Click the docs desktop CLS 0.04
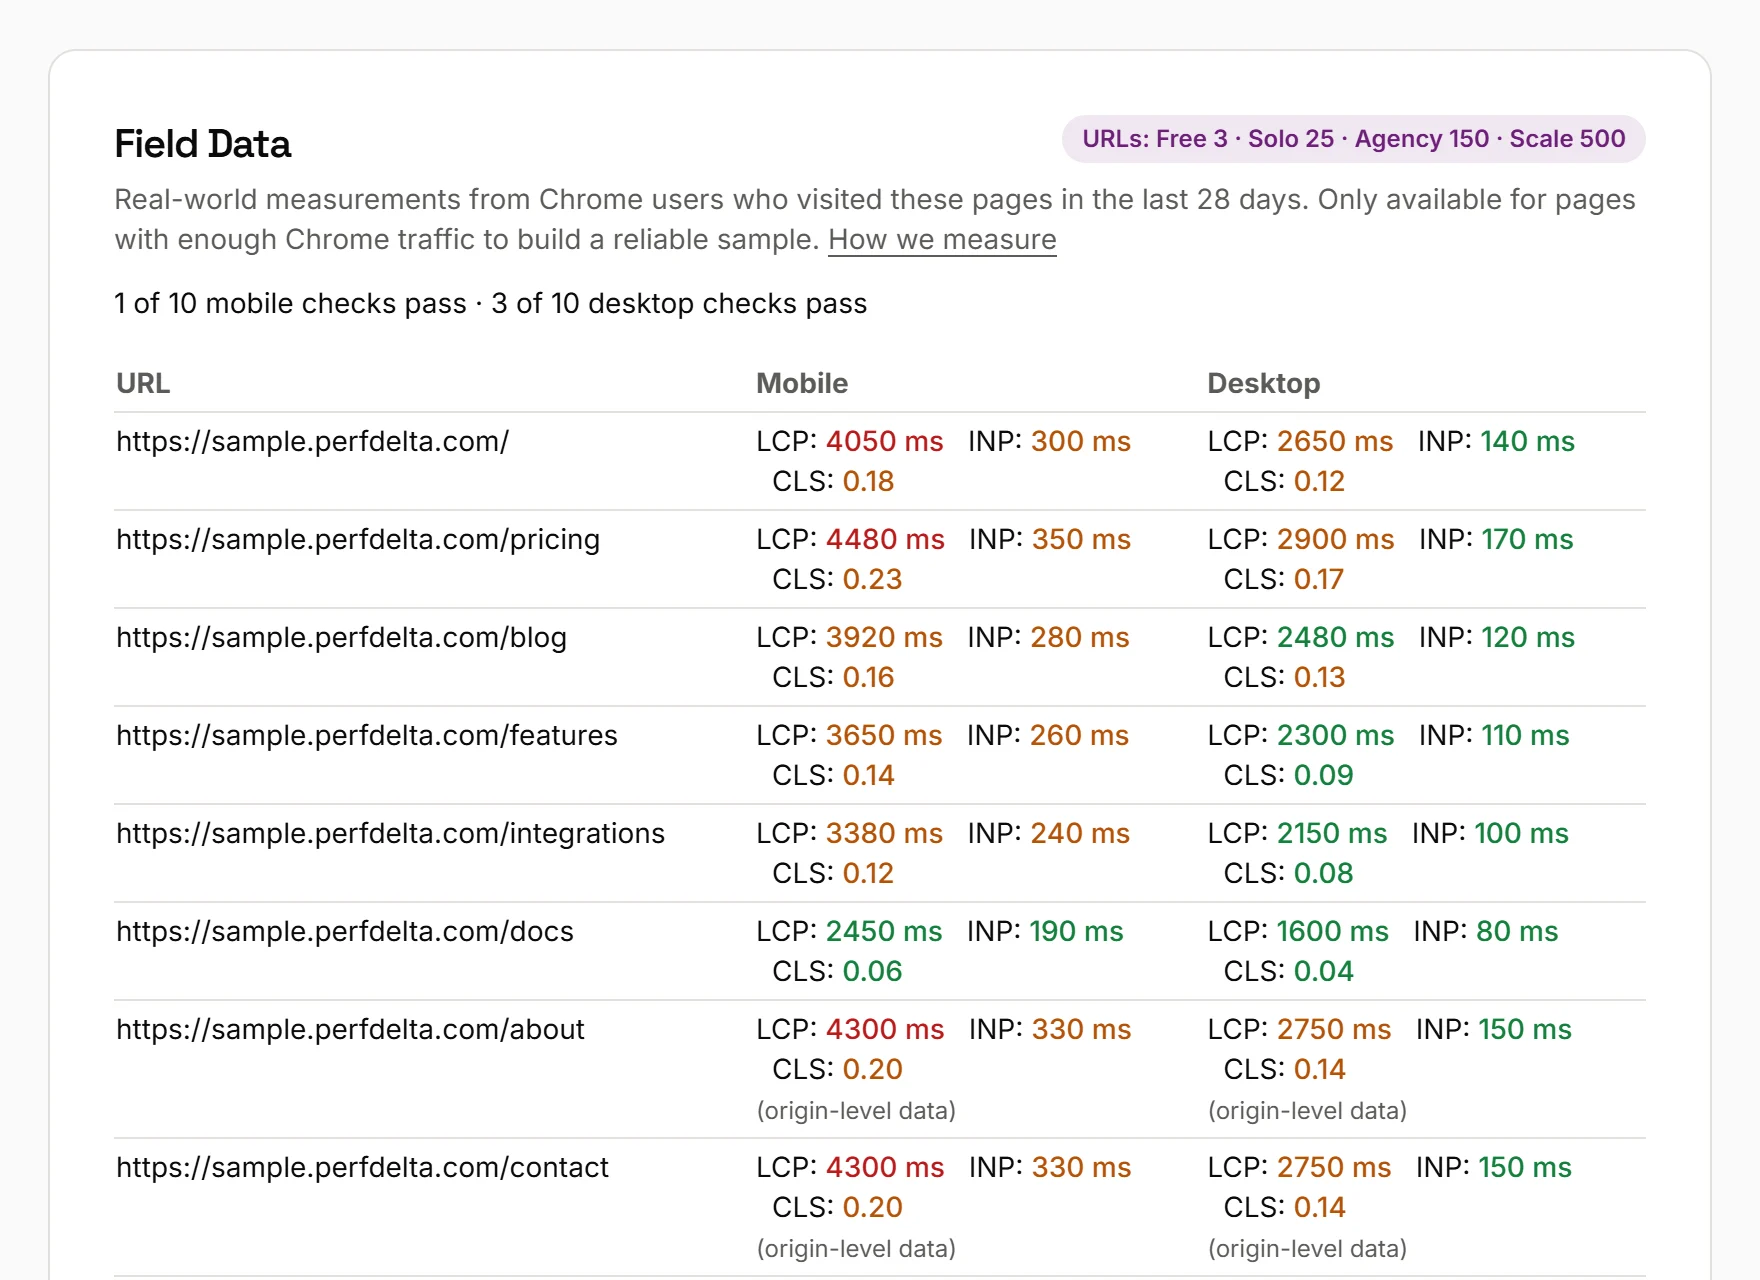 [1324, 972]
